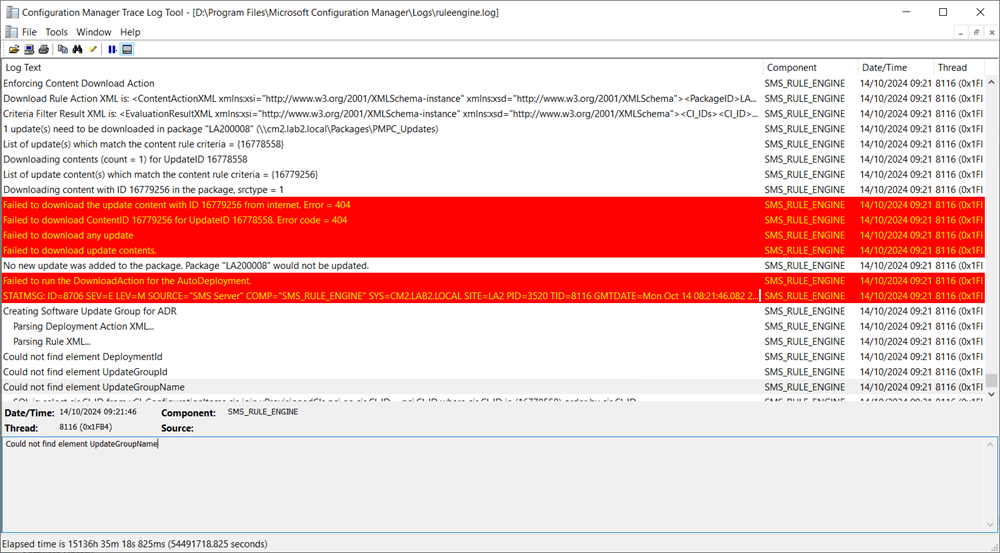1000x553 pixels.
Task: Select the 'Download Rule Action XML is' row
Action: click(492, 98)
